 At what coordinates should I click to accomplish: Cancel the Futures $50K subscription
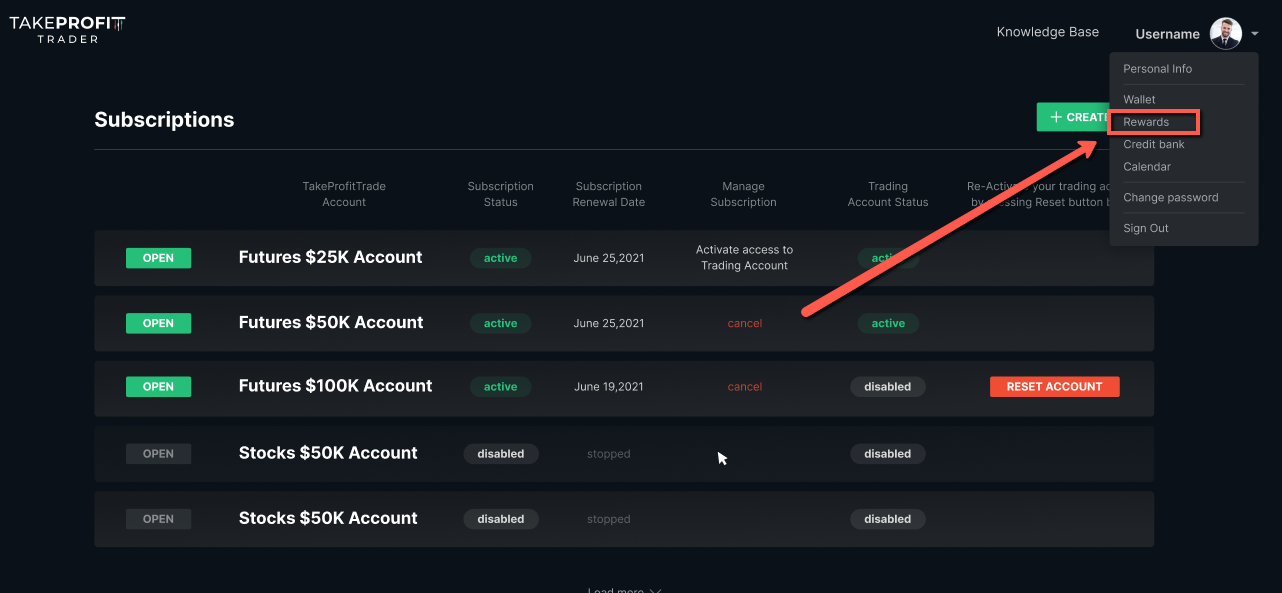click(744, 323)
